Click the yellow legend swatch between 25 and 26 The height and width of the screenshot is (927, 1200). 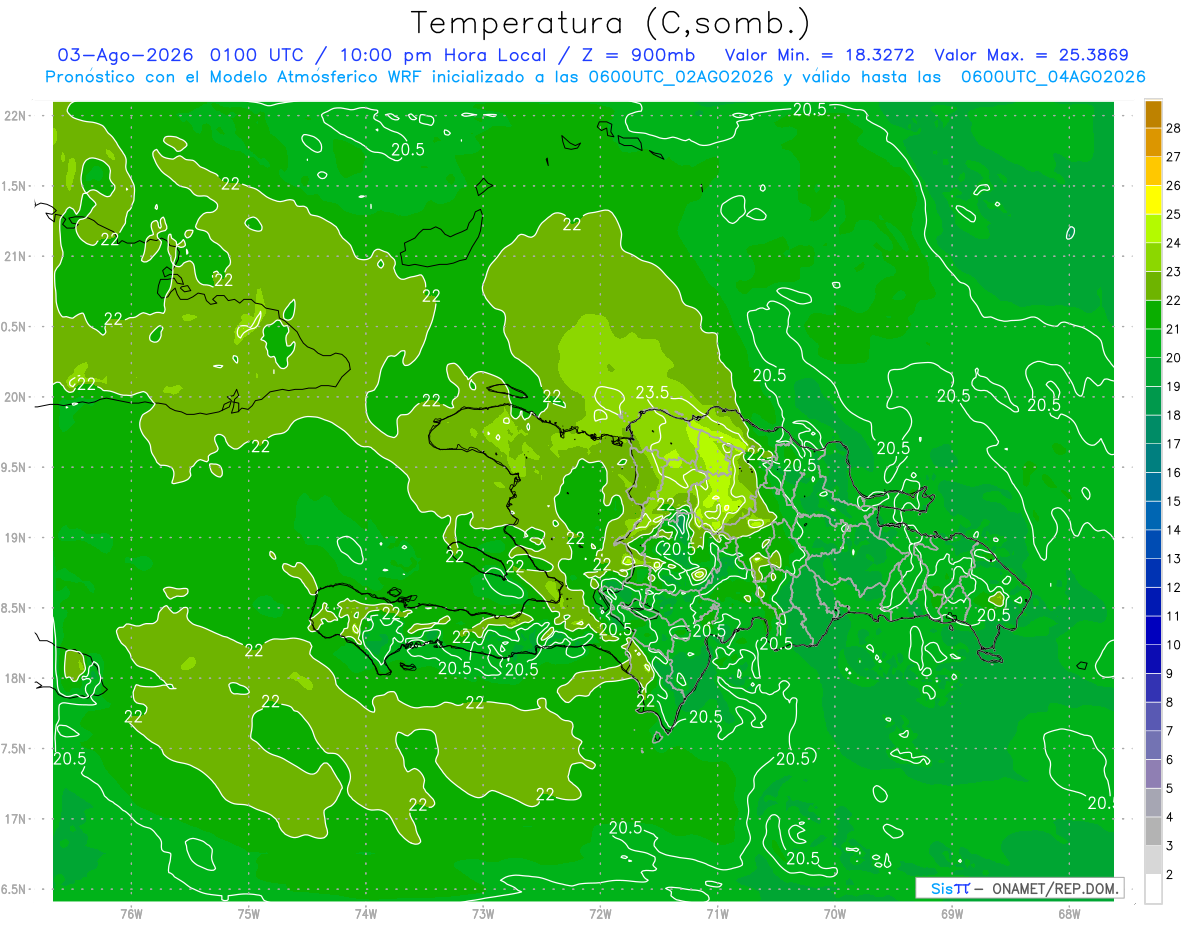coord(1153,200)
